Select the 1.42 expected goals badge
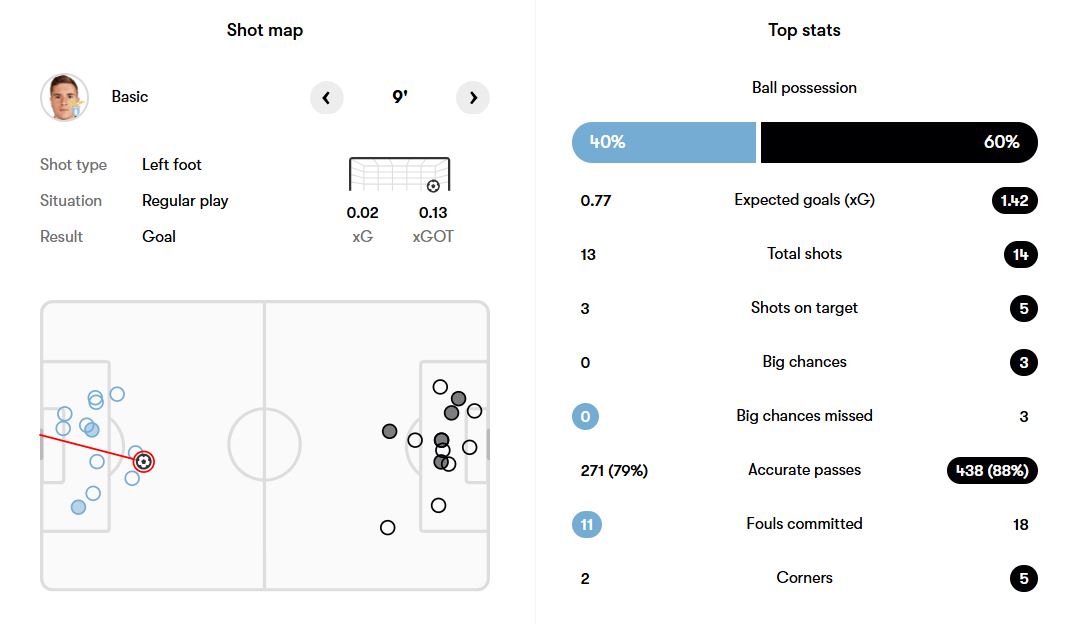The image size is (1068, 624). click(x=1014, y=200)
